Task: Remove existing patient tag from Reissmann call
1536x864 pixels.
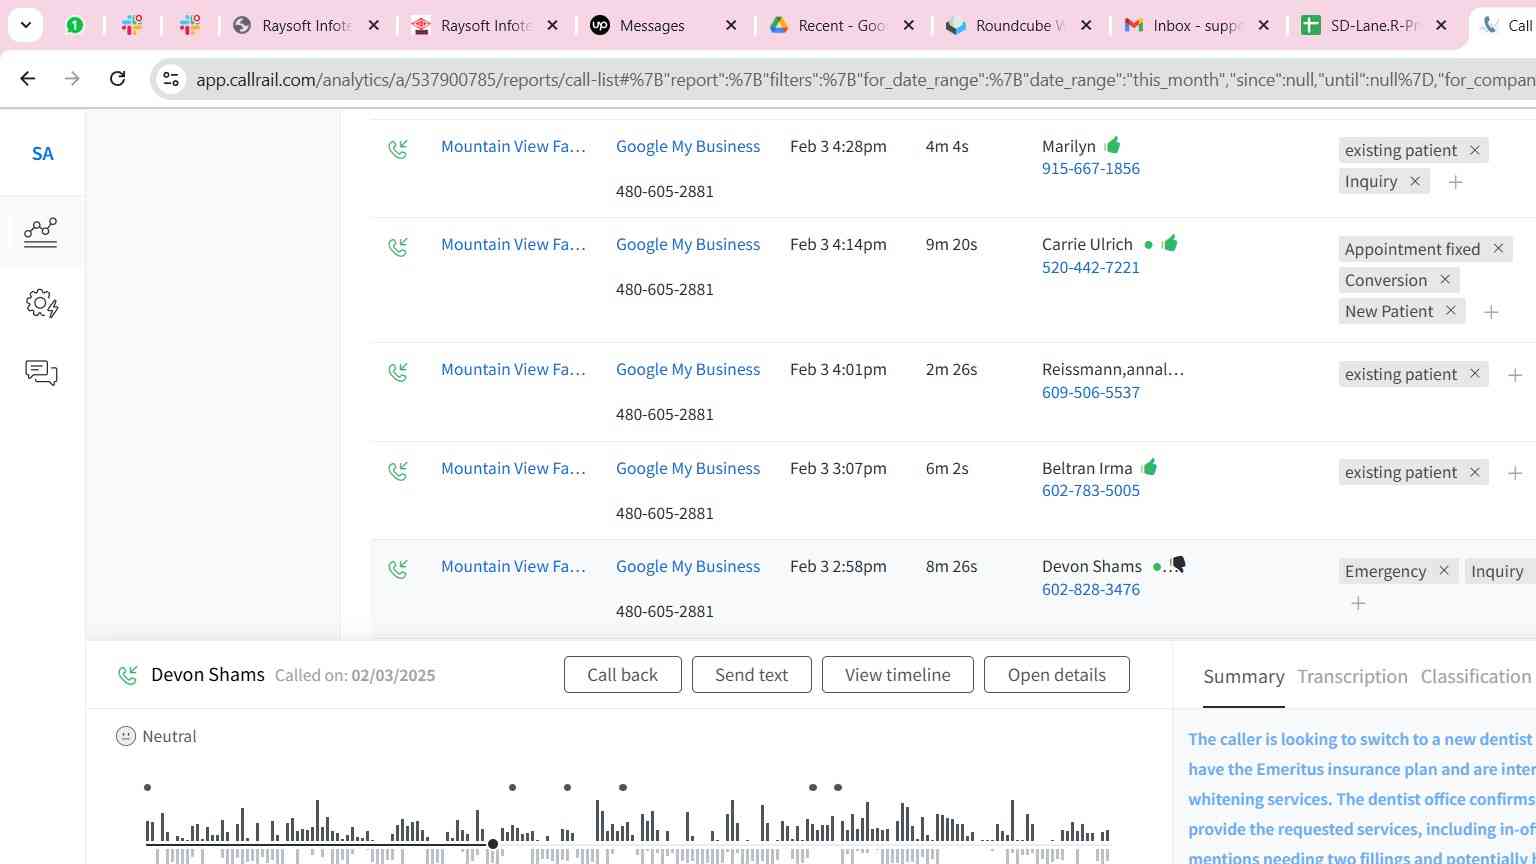Action: [x=1474, y=373]
